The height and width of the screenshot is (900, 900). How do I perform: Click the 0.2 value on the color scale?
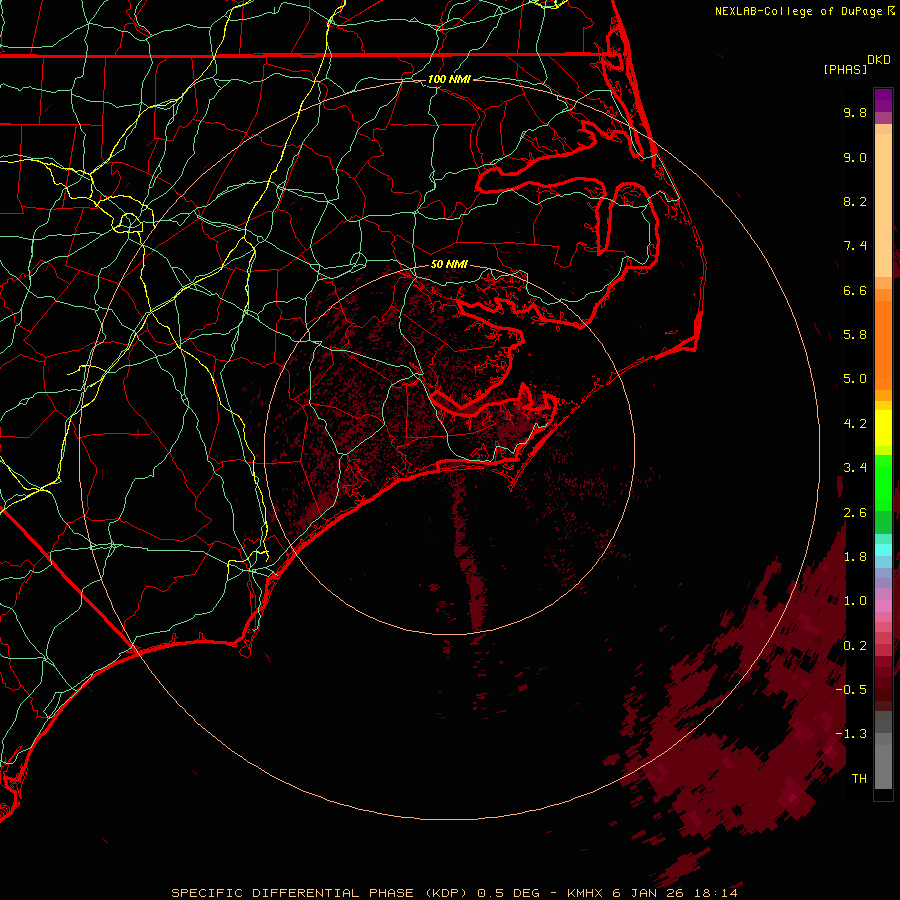tap(855, 646)
